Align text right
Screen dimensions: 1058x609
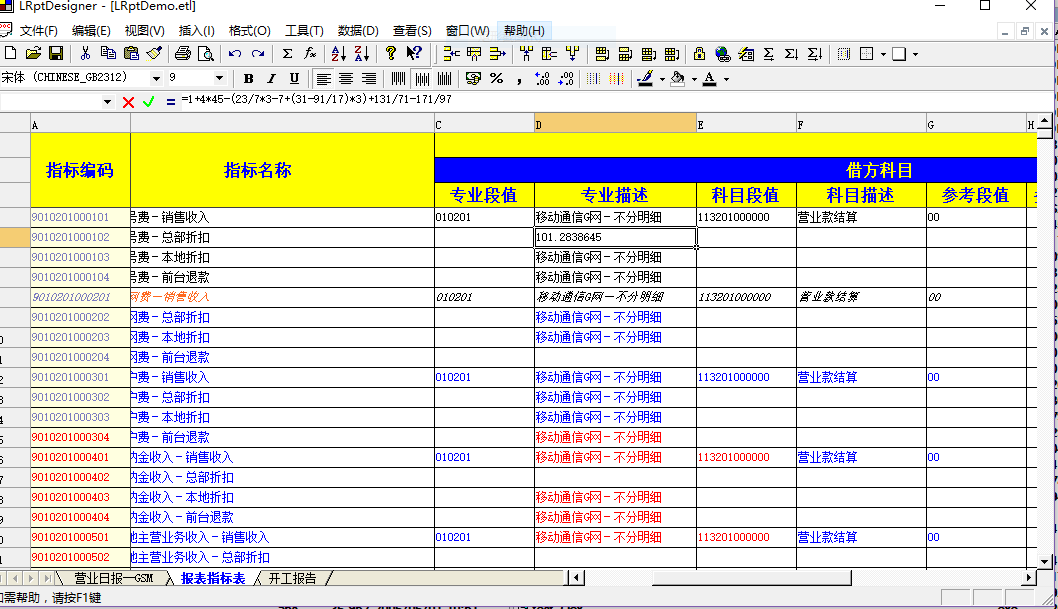pos(369,78)
